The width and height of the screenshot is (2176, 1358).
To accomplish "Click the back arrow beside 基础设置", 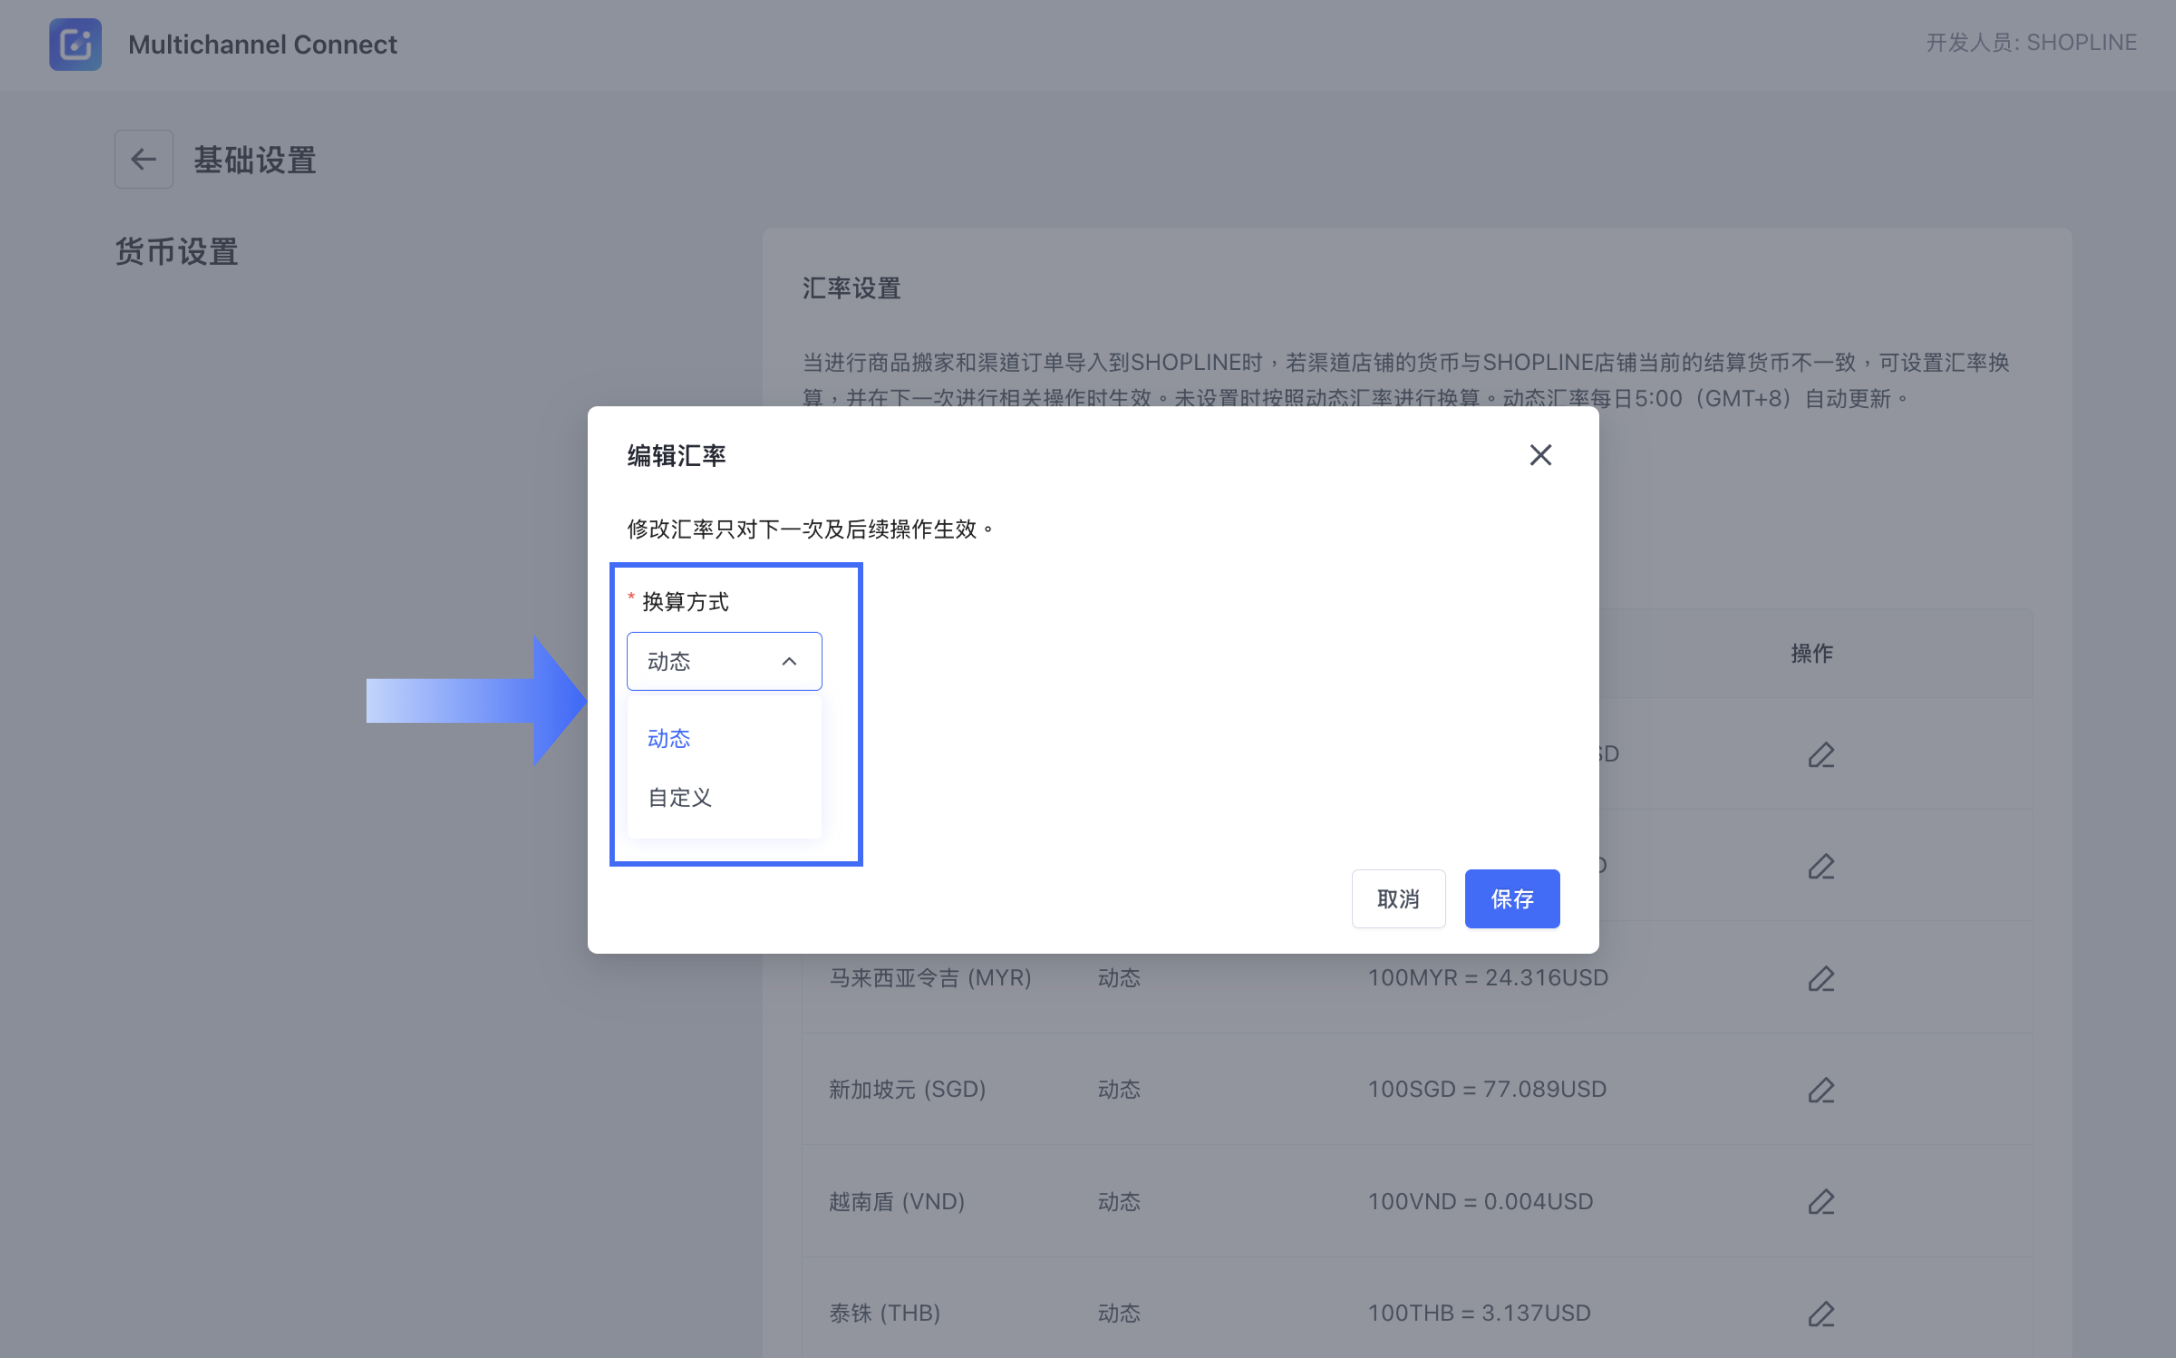I will pos(143,159).
